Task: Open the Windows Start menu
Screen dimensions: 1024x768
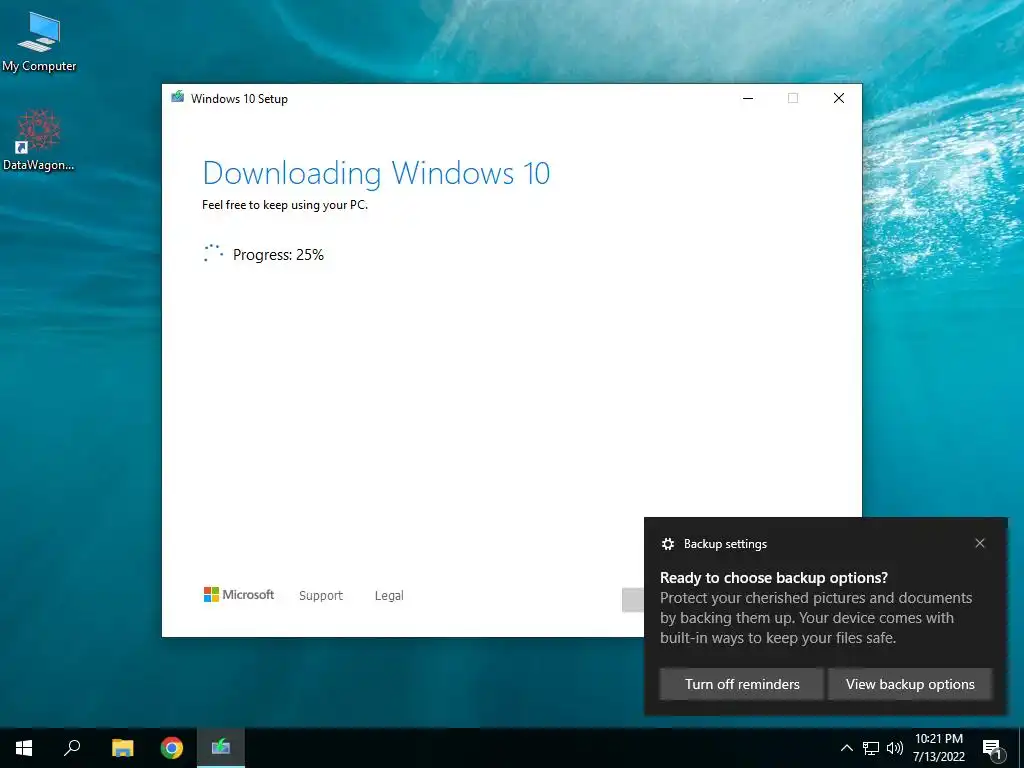Action: (24, 748)
